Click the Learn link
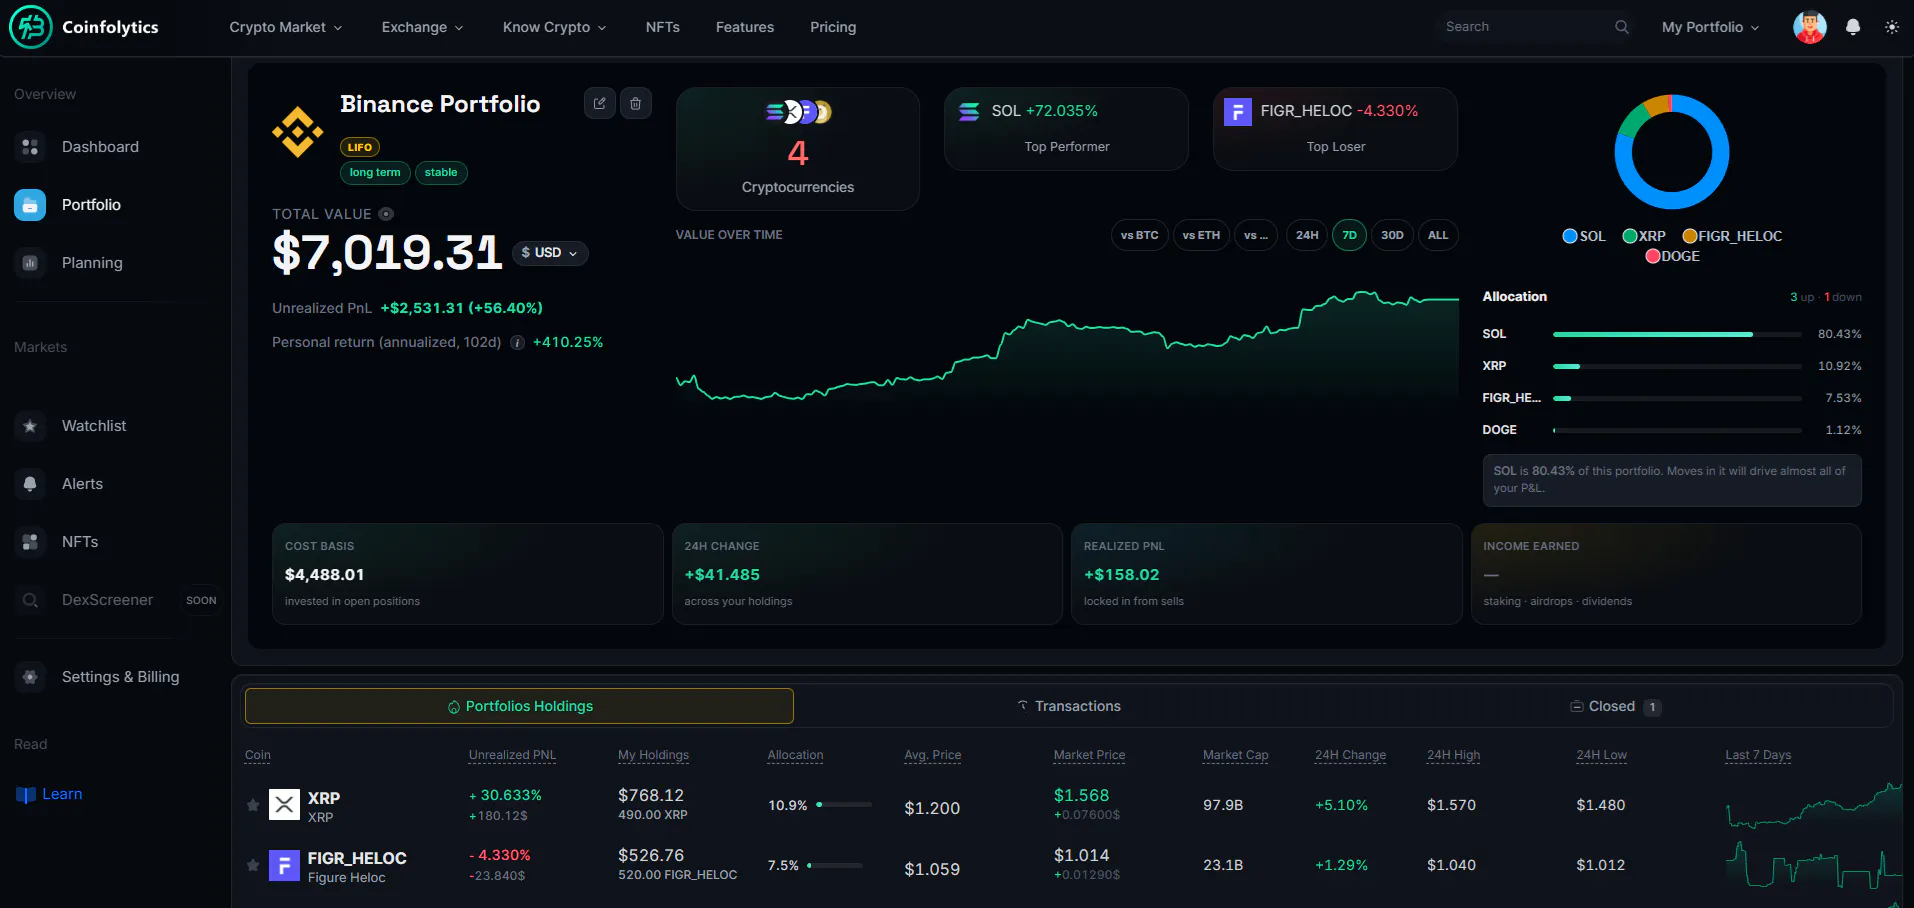 coord(62,794)
